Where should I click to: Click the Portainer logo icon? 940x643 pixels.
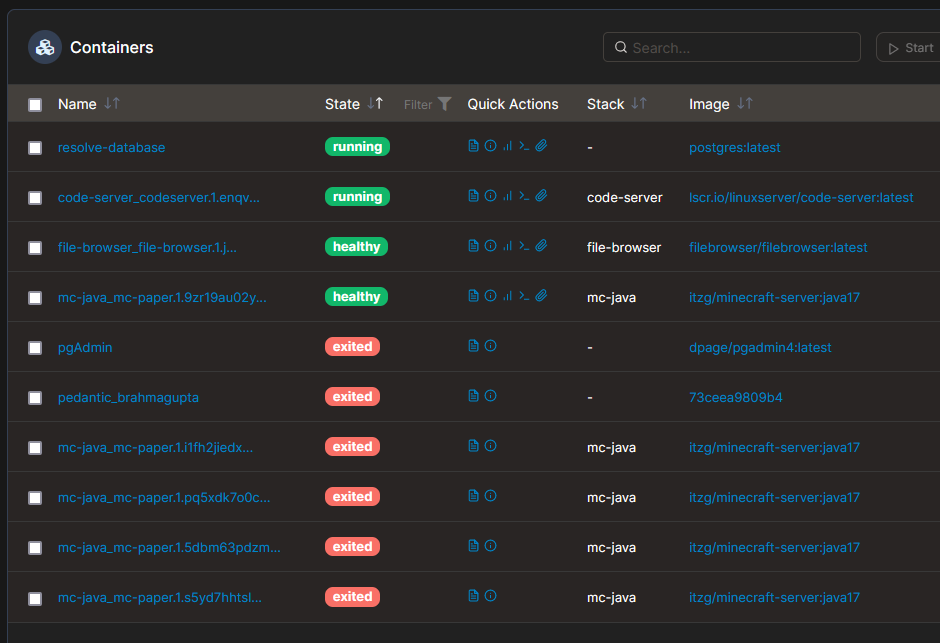click(x=44, y=46)
